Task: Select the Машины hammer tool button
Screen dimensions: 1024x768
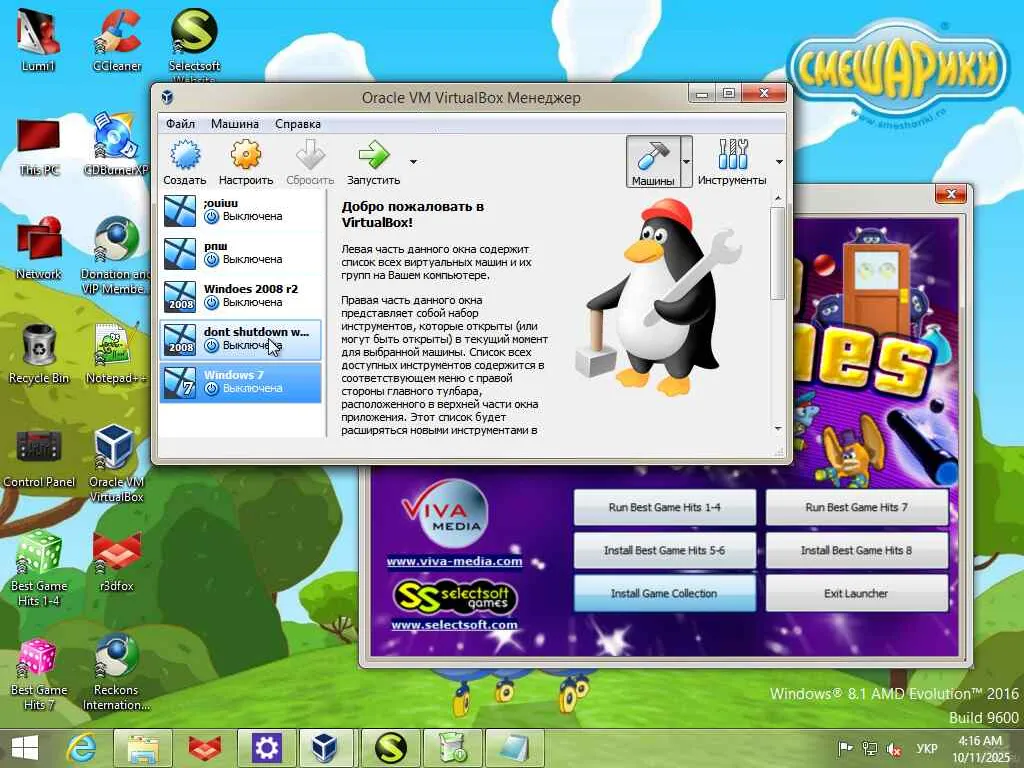Action: coord(652,161)
